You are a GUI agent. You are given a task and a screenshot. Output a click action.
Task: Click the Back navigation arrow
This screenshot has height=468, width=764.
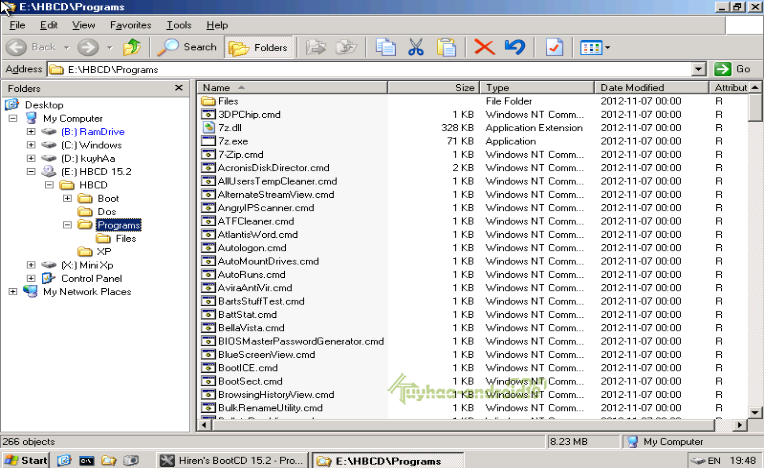[x=17, y=47]
